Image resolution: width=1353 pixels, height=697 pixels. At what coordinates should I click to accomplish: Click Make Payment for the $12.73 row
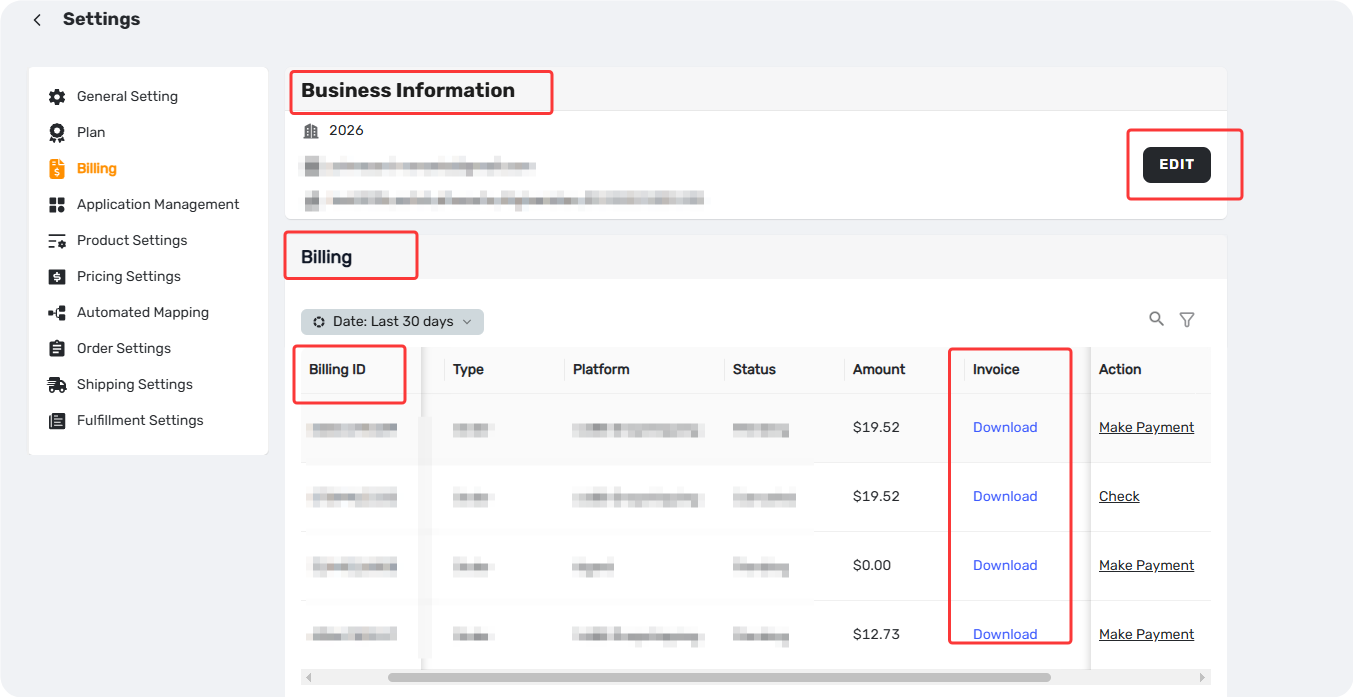[x=1146, y=635]
